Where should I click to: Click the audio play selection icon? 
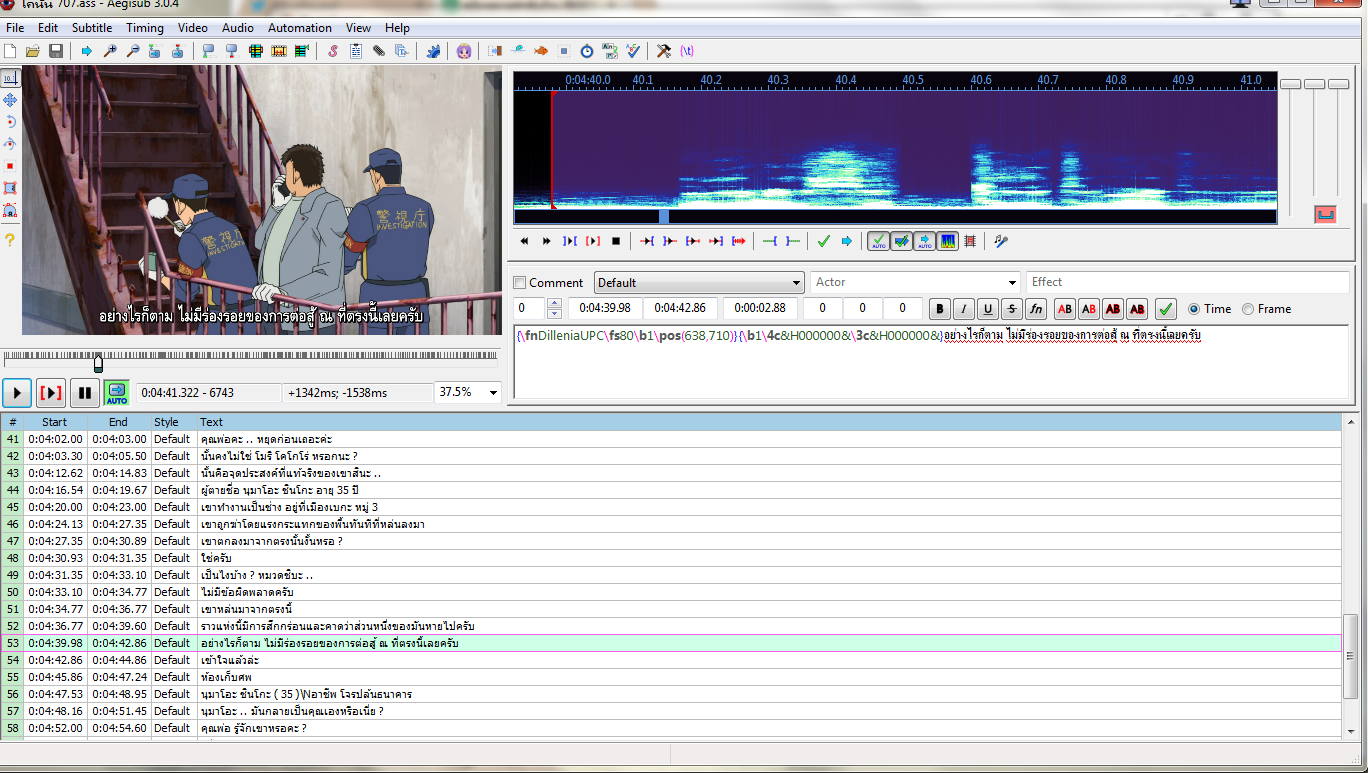pyautogui.click(x=570, y=241)
